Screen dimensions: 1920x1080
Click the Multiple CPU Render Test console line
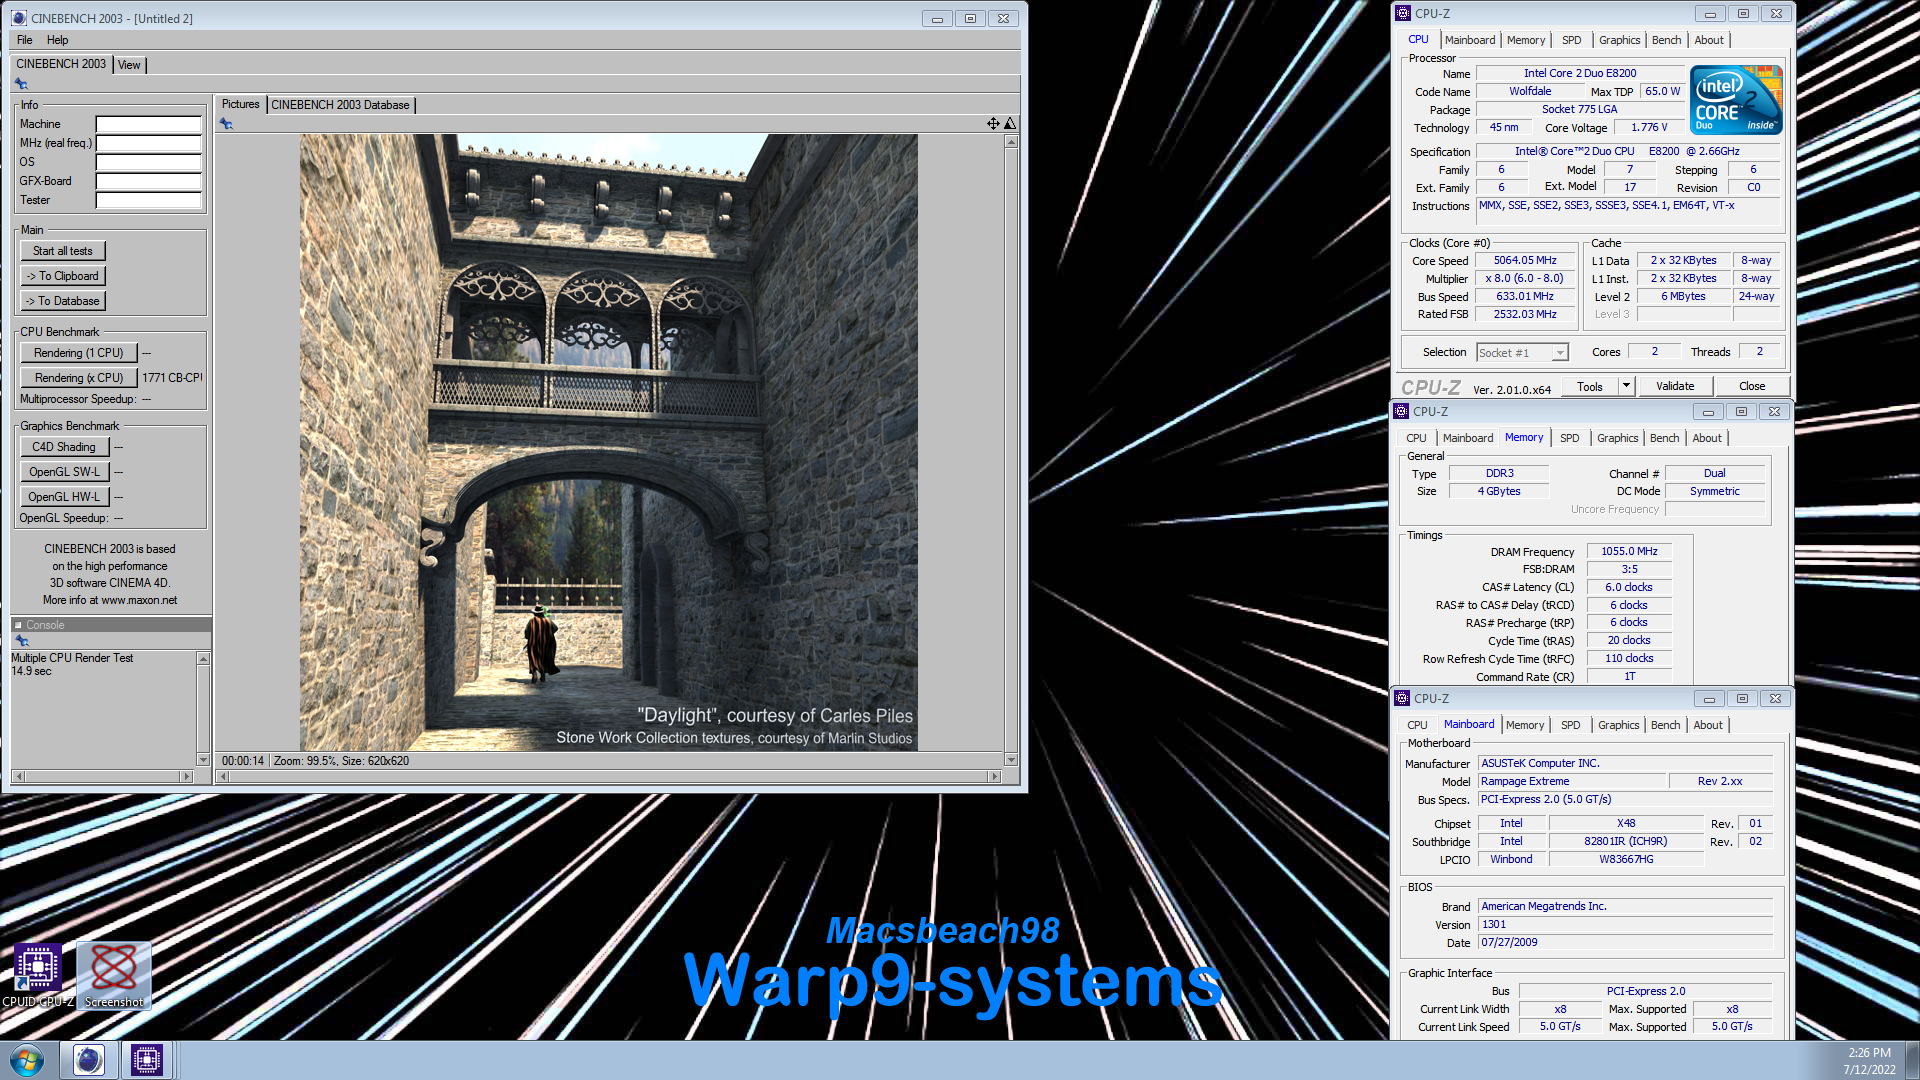(72, 658)
